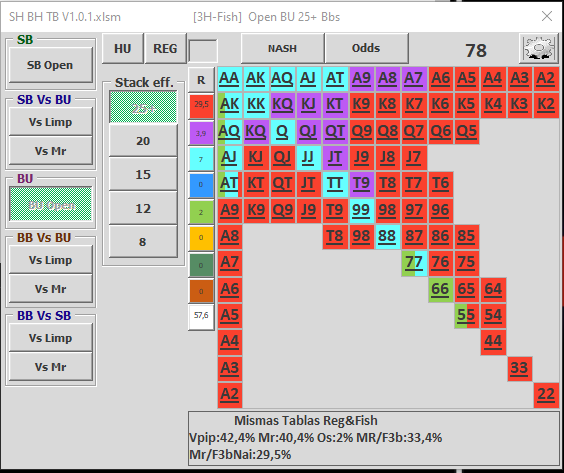564x473 pixels.
Task: Select the AA hand cell
Action: [x=229, y=78]
